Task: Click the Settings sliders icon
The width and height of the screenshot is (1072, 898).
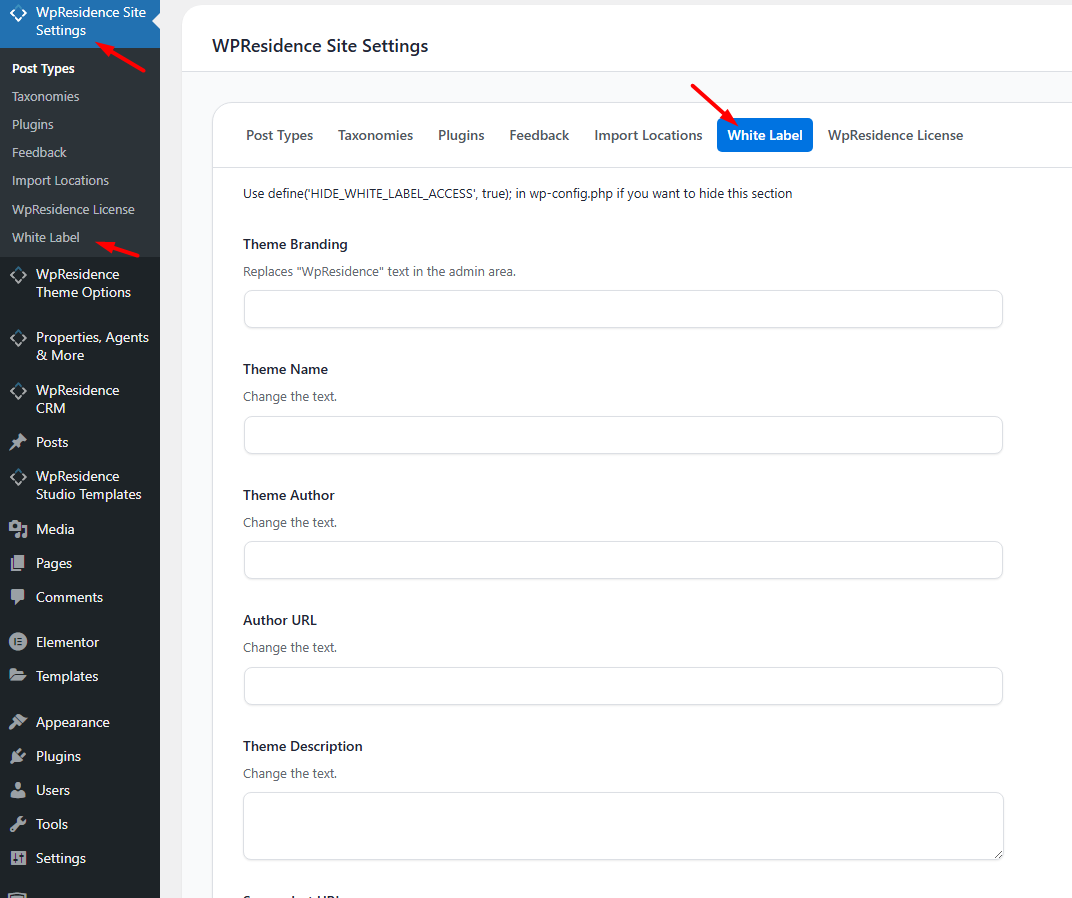Action: coord(18,858)
